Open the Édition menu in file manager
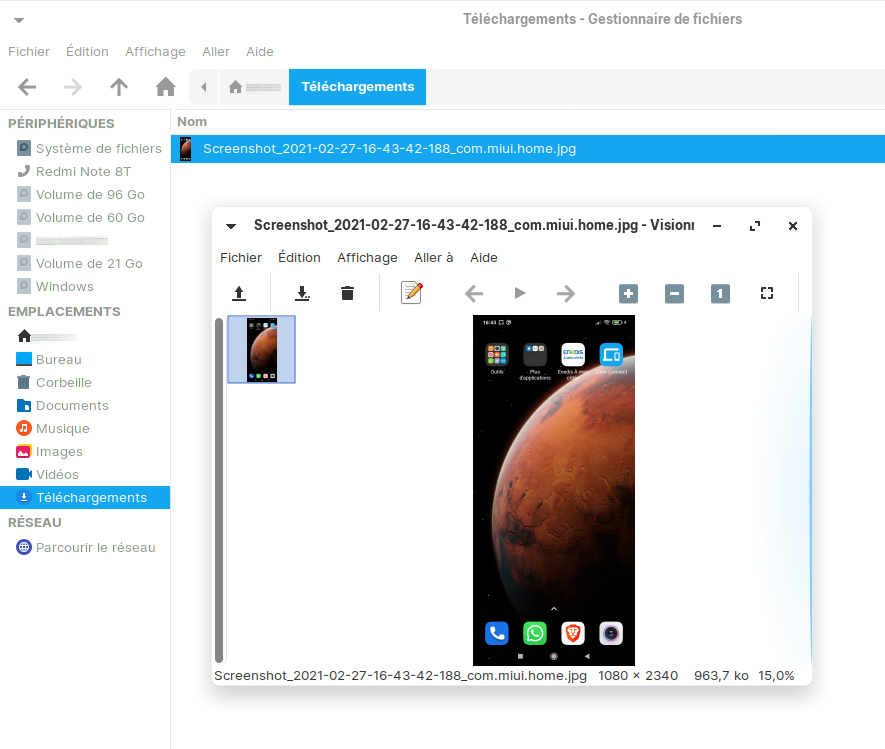The height and width of the screenshot is (749, 885). pos(87,51)
